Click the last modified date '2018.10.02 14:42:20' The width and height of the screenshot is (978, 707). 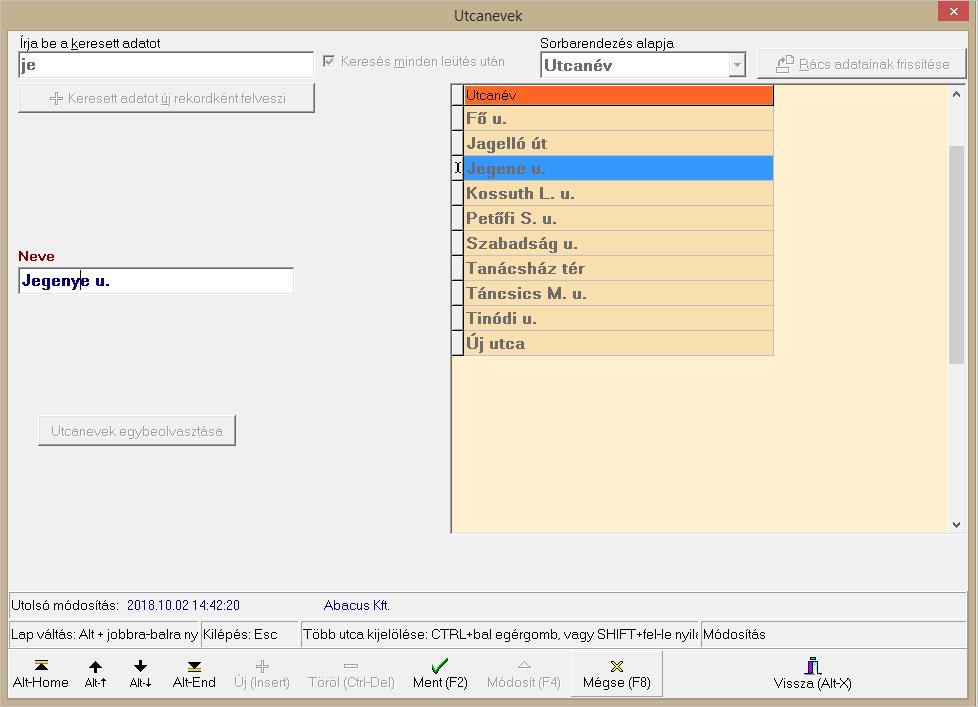pos(183,605)
